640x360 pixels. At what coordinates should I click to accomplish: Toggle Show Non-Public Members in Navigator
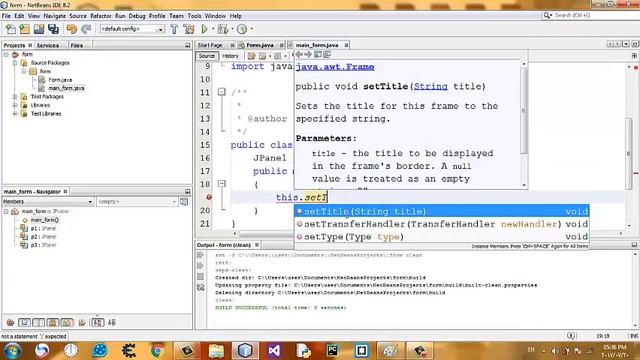53,322
